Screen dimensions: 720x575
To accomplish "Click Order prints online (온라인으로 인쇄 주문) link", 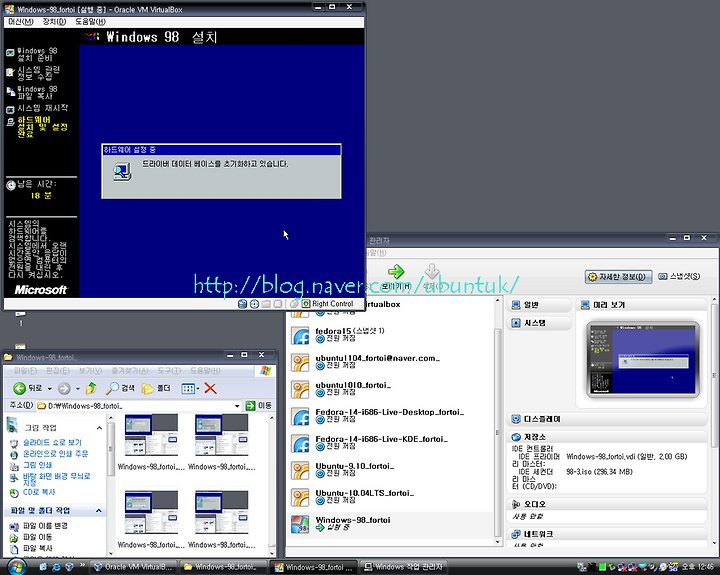I will (56, 454).
